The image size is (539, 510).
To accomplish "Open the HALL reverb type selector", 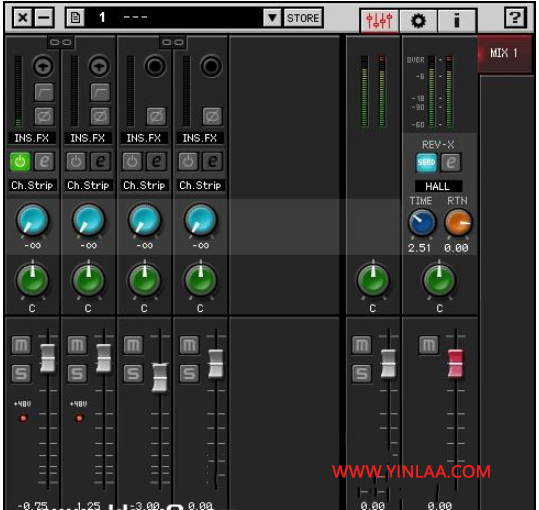I will pyautogui.click(x=438, y=186).
